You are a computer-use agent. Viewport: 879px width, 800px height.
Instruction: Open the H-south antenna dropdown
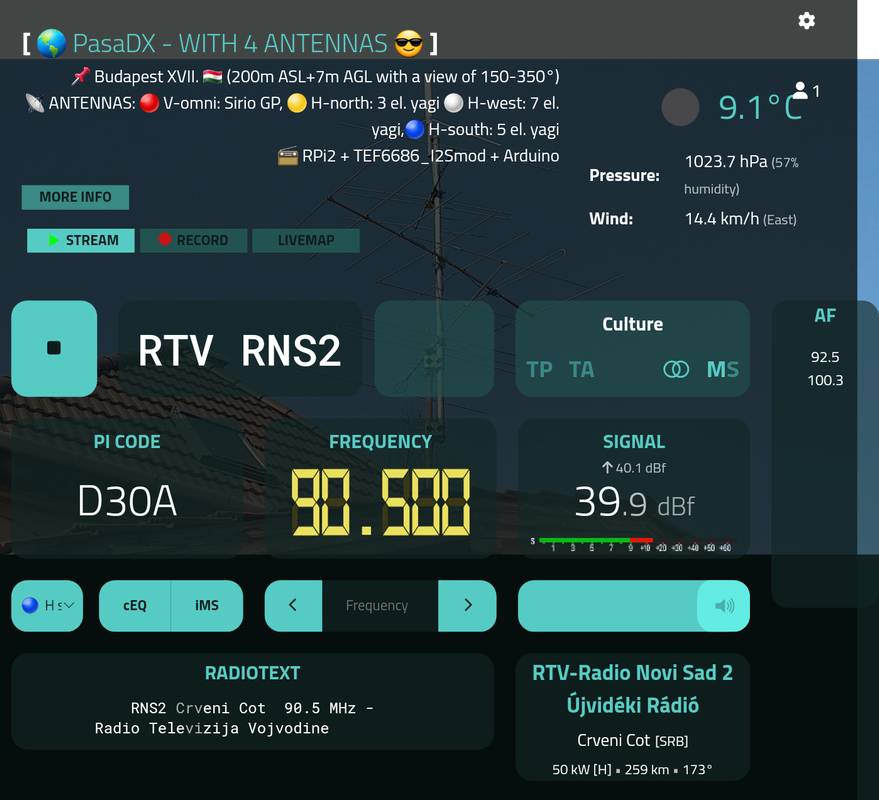(47, 605)
